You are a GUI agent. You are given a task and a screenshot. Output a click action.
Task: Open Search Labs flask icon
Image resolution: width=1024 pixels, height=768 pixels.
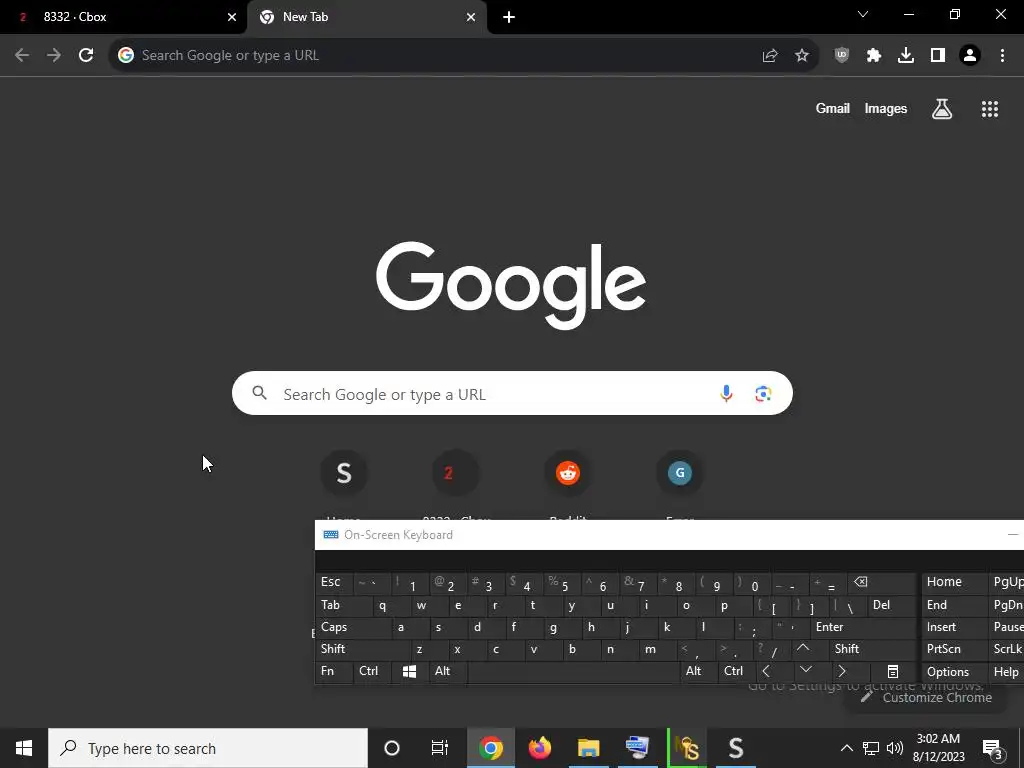coord(942,109)
